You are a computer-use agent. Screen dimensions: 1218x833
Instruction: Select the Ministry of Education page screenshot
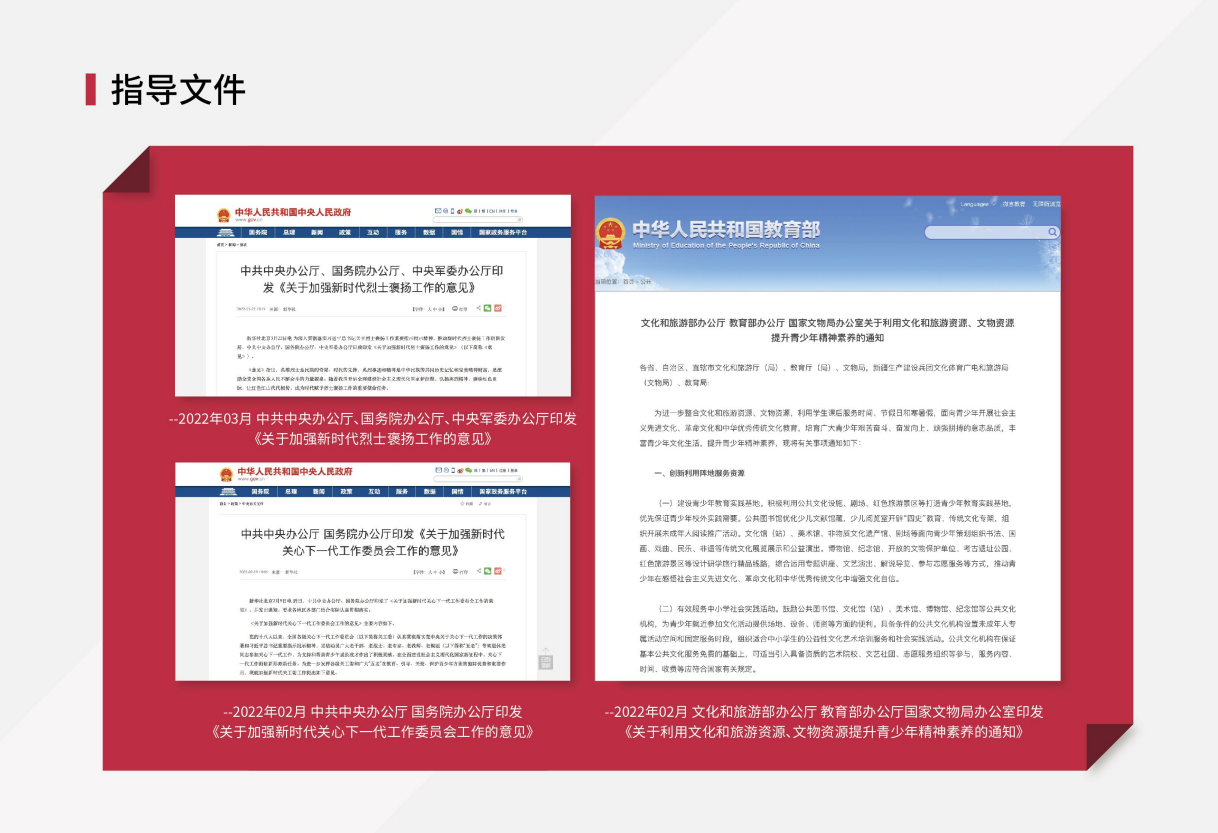pos(828,438)
